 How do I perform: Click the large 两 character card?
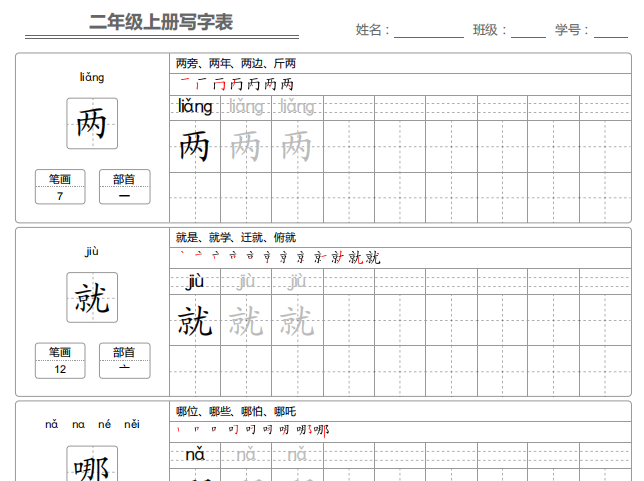pyautogui.click(x=92, y=123)
